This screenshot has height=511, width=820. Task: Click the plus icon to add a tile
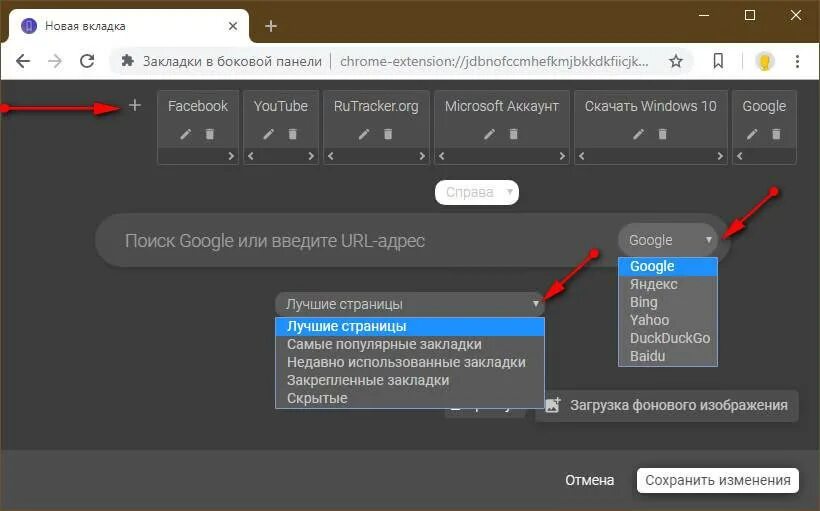pos(134,105)
